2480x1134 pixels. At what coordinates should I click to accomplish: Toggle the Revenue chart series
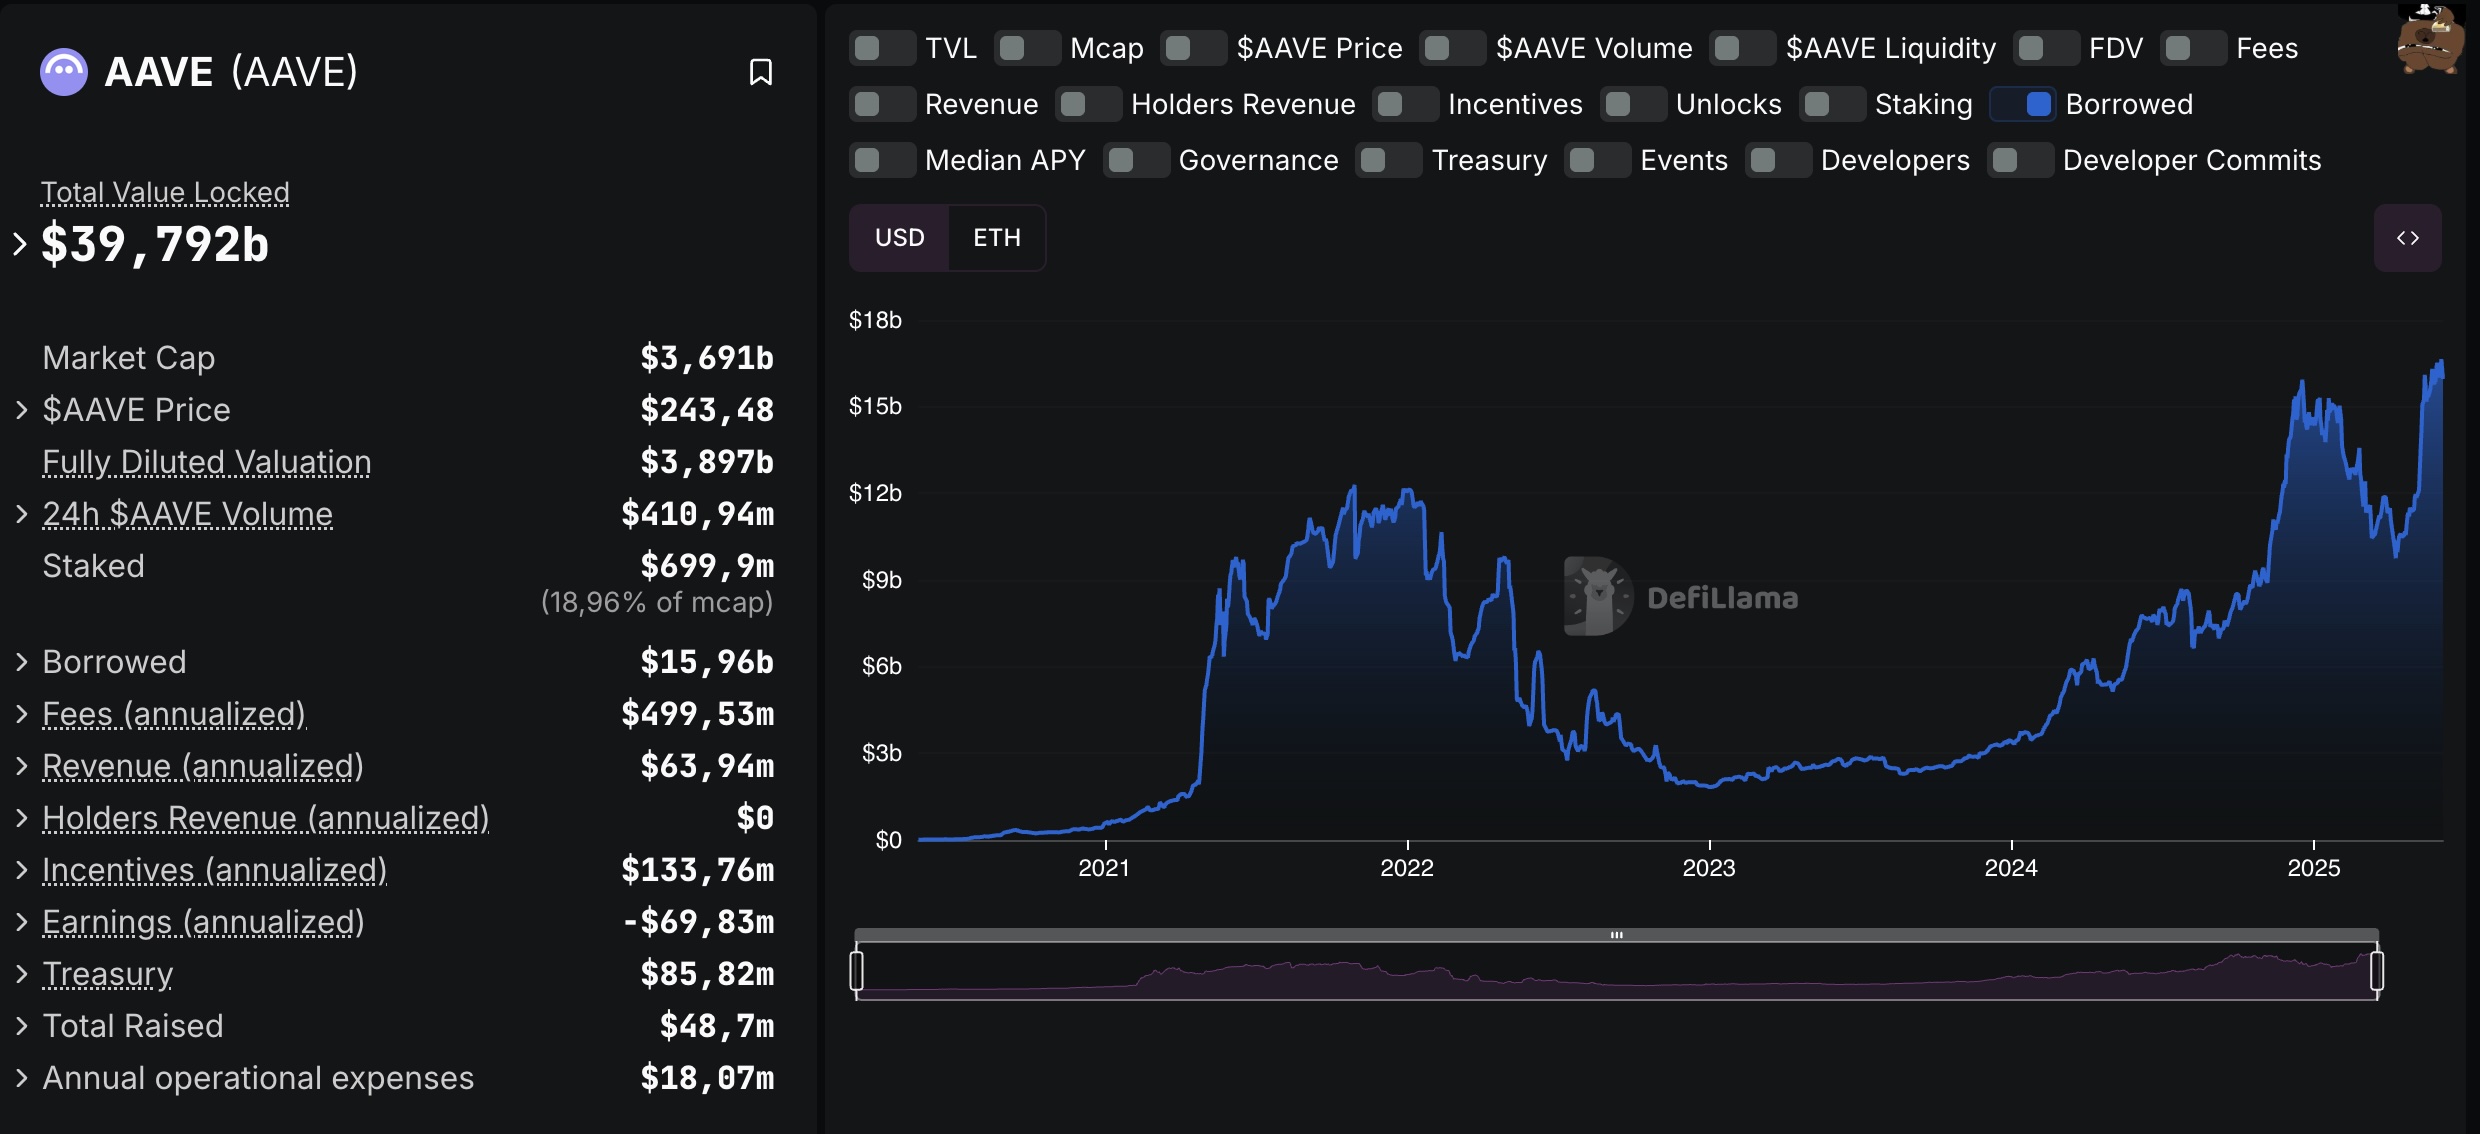tap(883, 104)
